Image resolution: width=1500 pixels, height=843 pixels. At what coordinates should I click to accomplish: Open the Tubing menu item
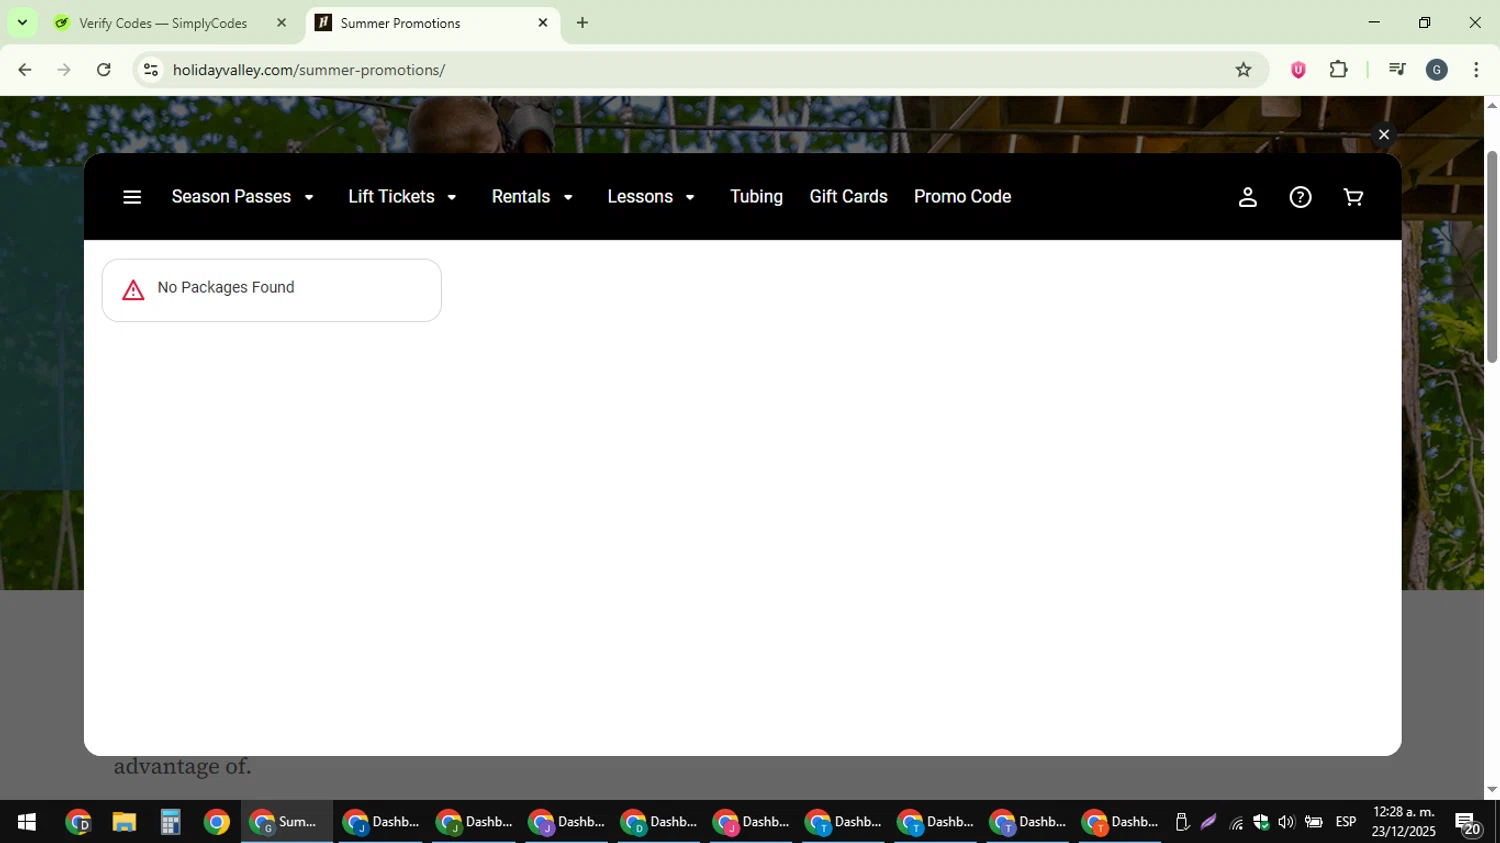coord(756,197)
